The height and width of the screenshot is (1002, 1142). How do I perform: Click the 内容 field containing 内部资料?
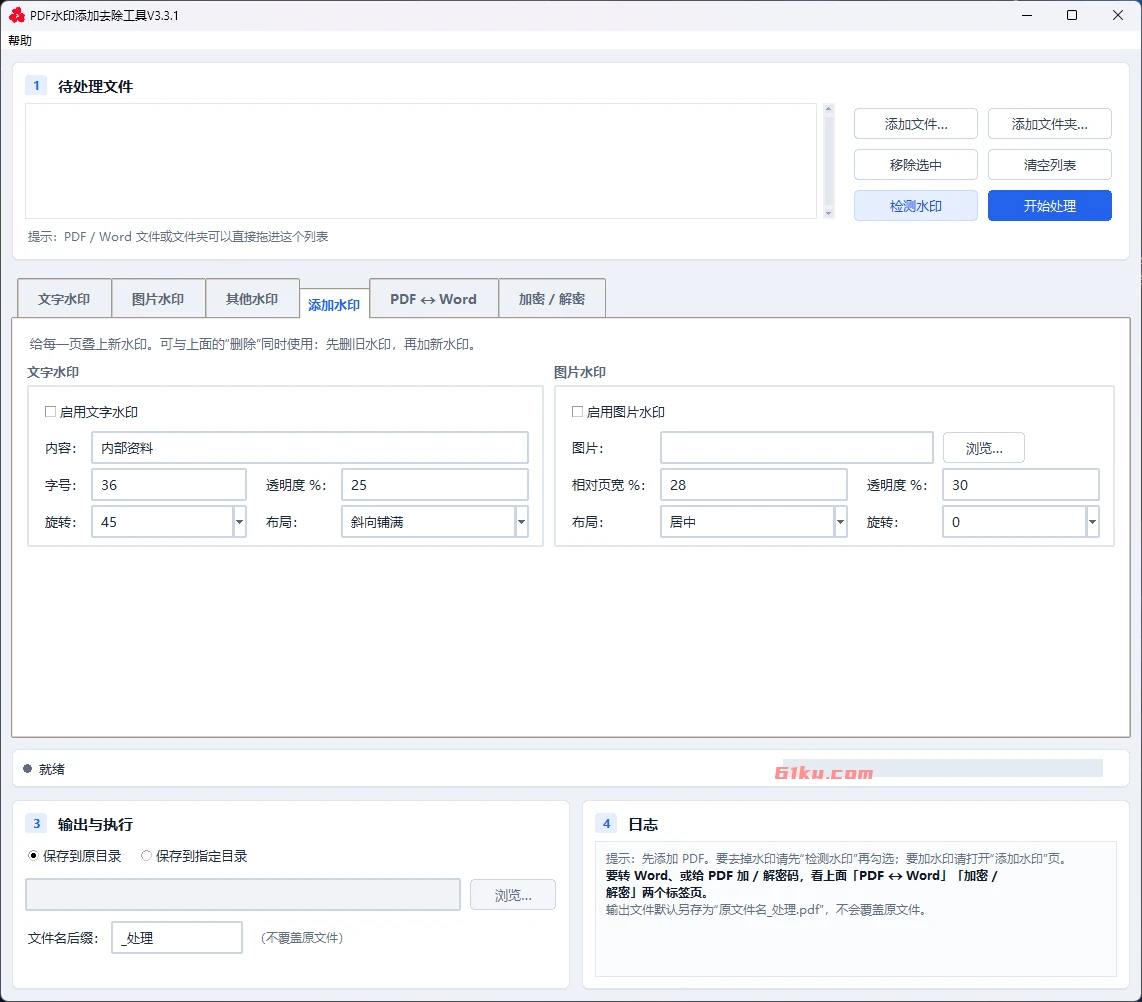pos(310,448)
